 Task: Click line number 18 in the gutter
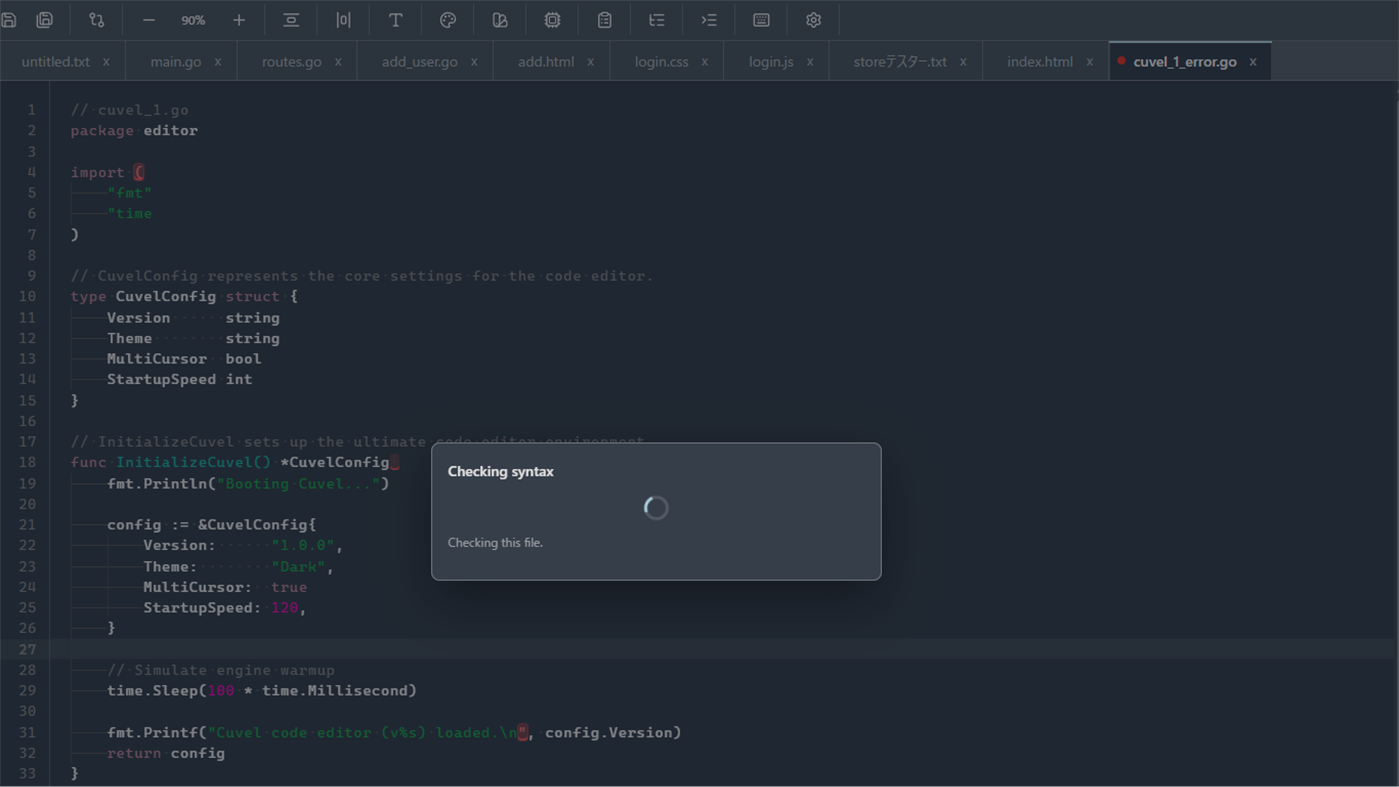(27, 462)
